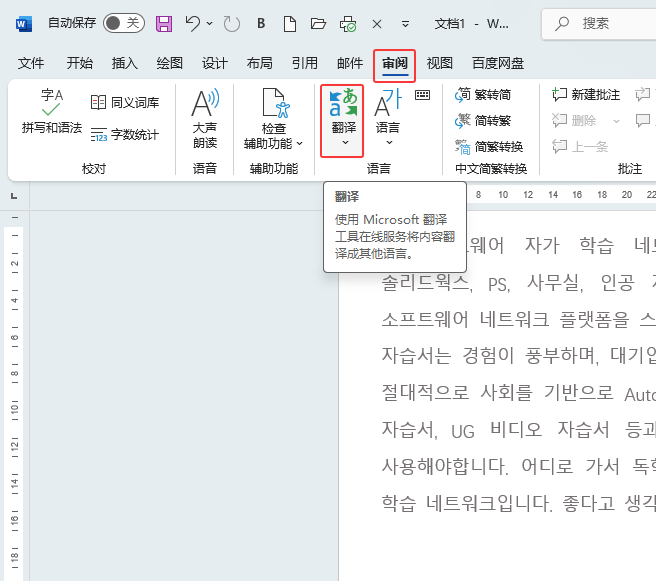656x581 pixels.
Task: Click the small keyboard input icon
Action: [x=422, y=95]
